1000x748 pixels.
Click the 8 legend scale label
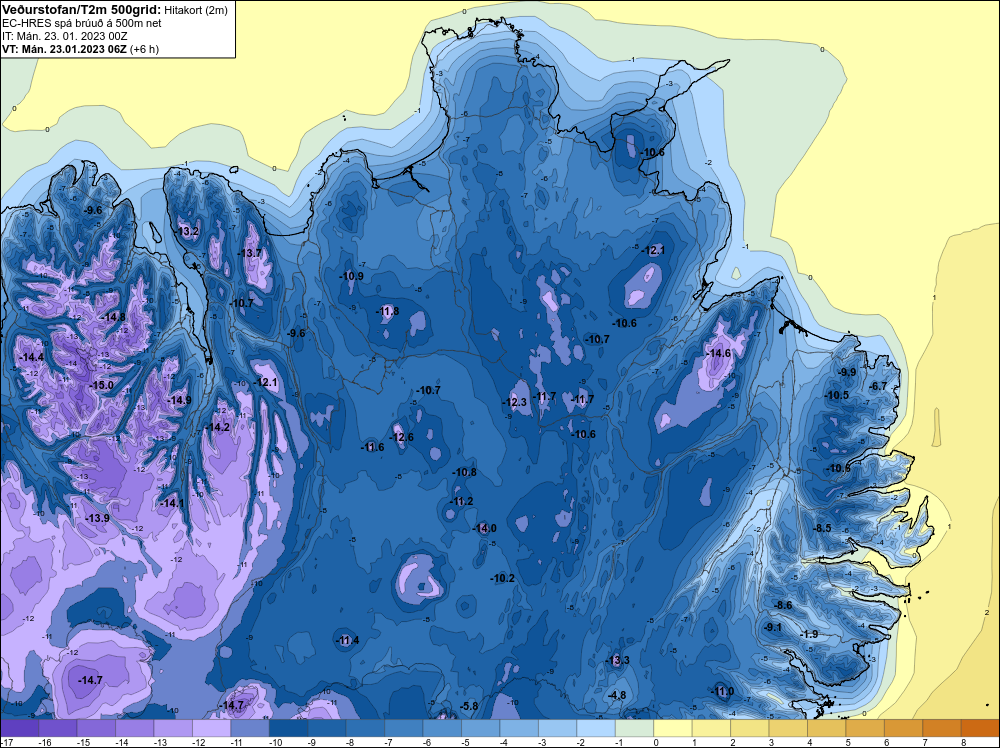[963, 742]
